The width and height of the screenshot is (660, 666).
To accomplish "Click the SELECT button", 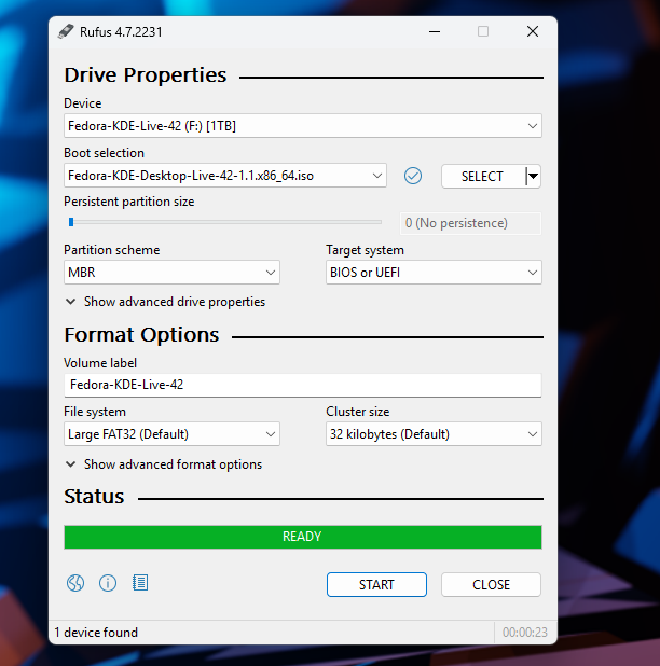I will tap(483, 176).
